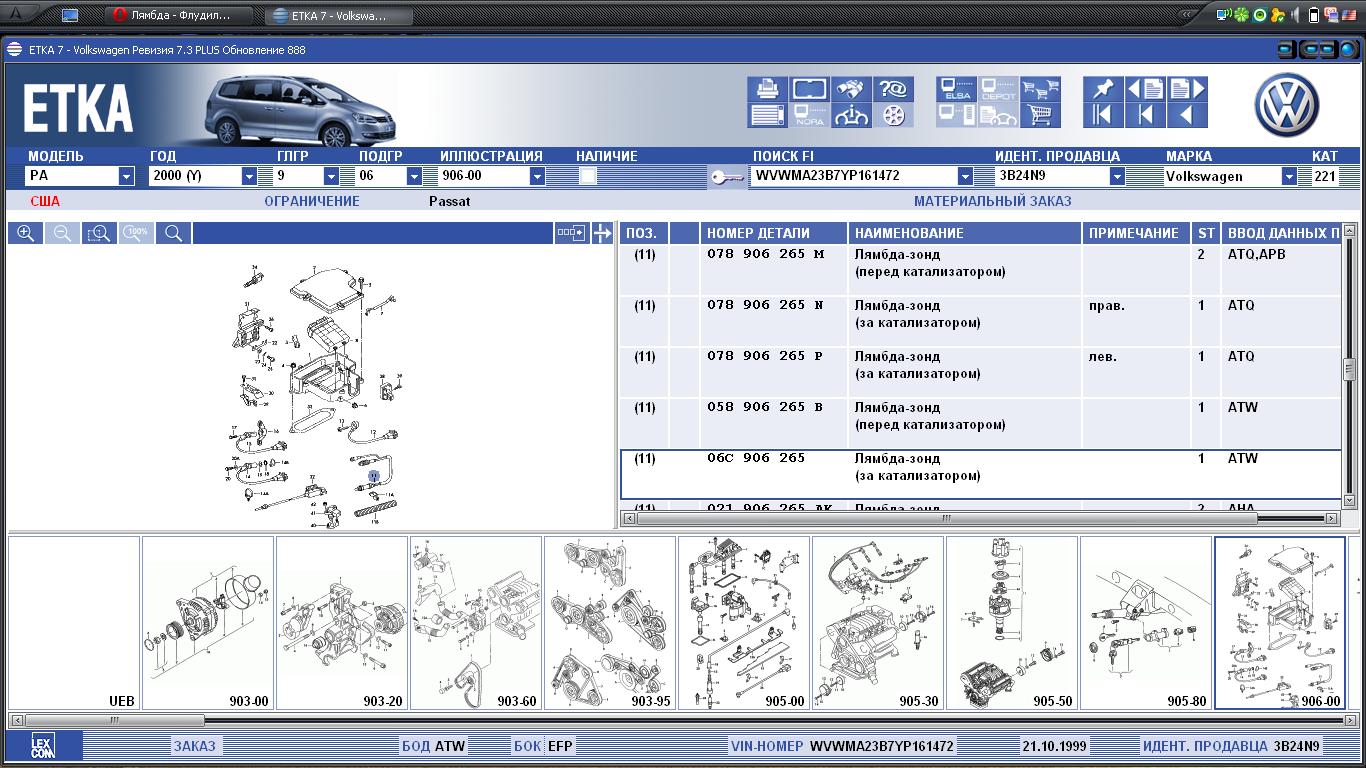Open the vehicle information car icon
1366x768 pixels.
pos(851,115)
